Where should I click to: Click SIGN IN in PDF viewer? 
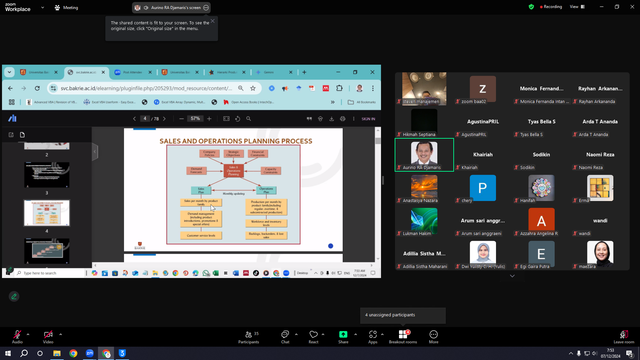tap(368, 119)
